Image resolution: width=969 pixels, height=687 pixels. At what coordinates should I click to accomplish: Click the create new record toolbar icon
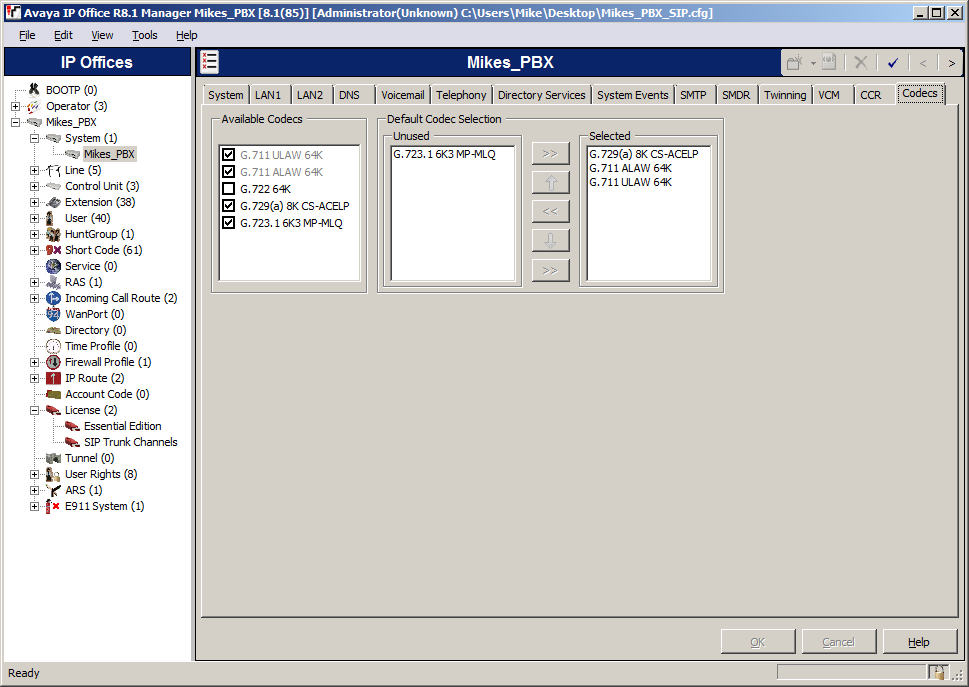point(795,62)
